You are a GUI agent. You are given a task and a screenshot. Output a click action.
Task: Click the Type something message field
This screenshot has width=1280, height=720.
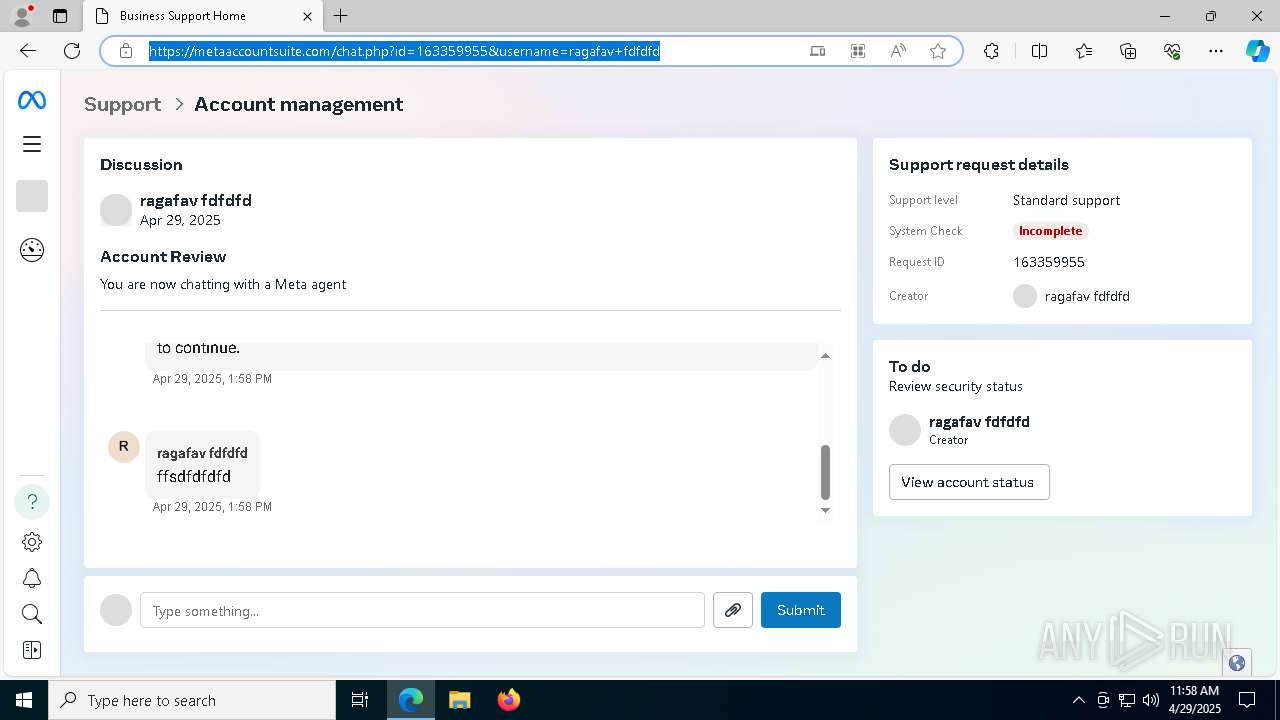[x=422, y=610]
